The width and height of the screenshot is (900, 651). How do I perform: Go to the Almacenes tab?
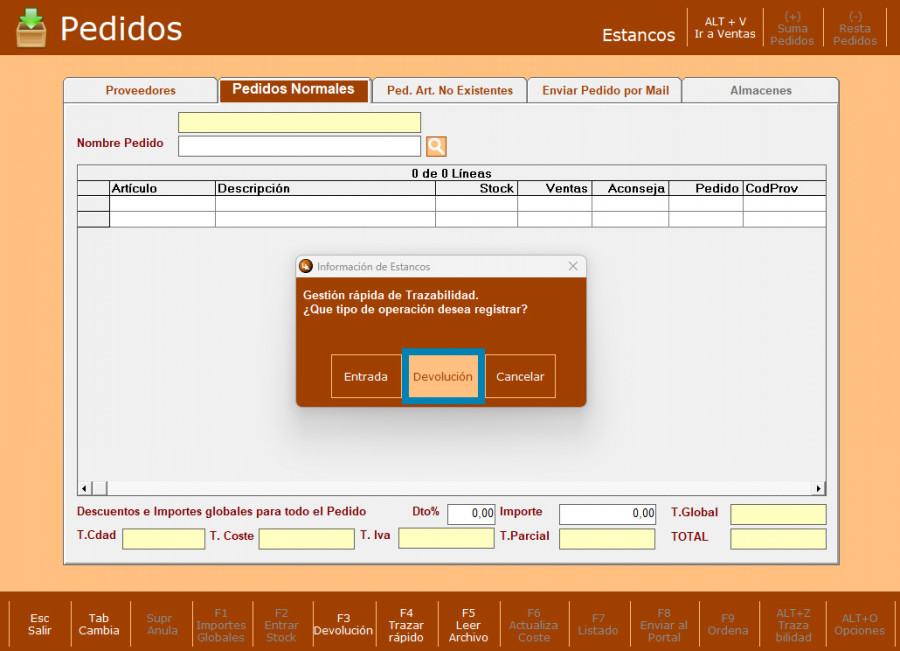click(761, 90)
